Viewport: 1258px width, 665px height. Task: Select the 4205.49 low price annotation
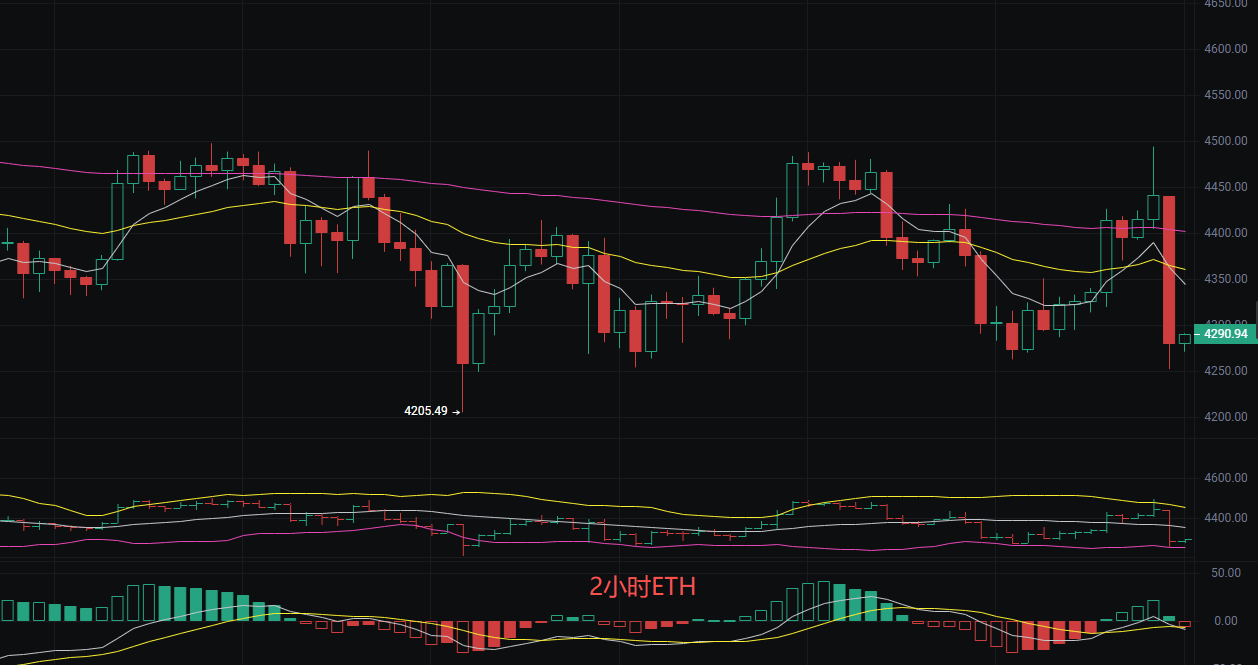tap(424, 410)
